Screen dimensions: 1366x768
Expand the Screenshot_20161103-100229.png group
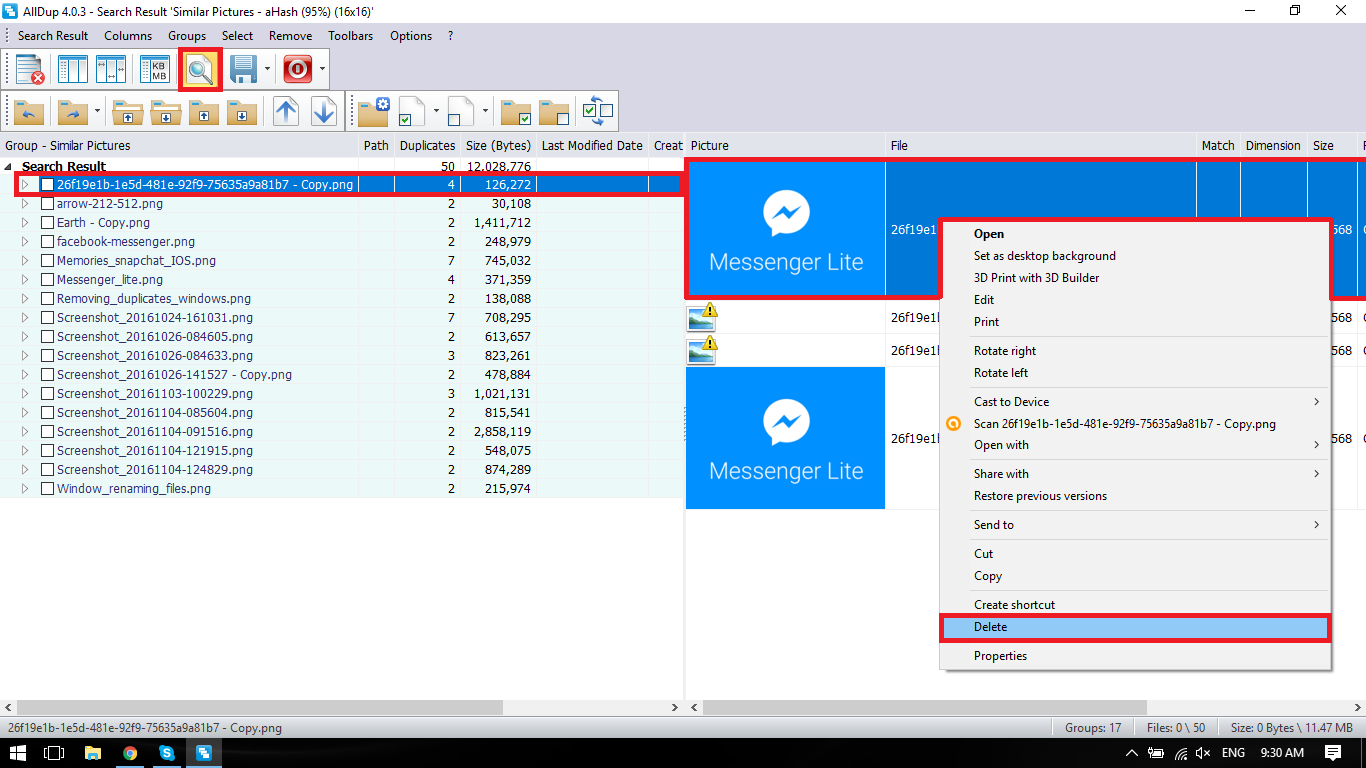pyautogui.click(x=26, y=394)
